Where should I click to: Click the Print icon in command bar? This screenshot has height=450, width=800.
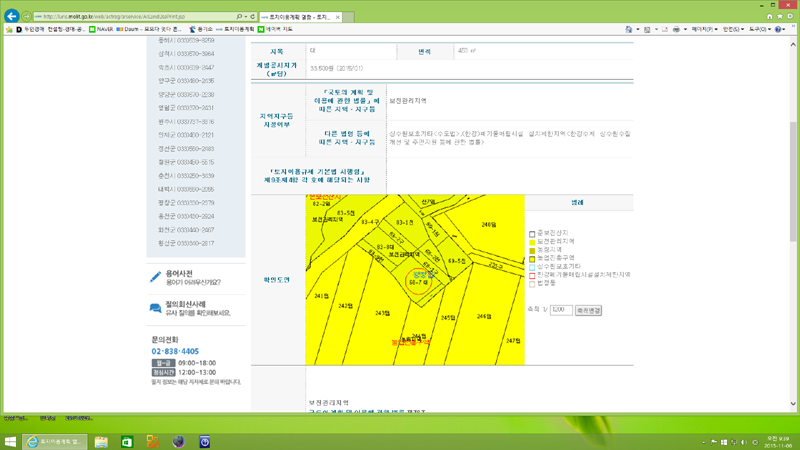(x=676, y=30)
